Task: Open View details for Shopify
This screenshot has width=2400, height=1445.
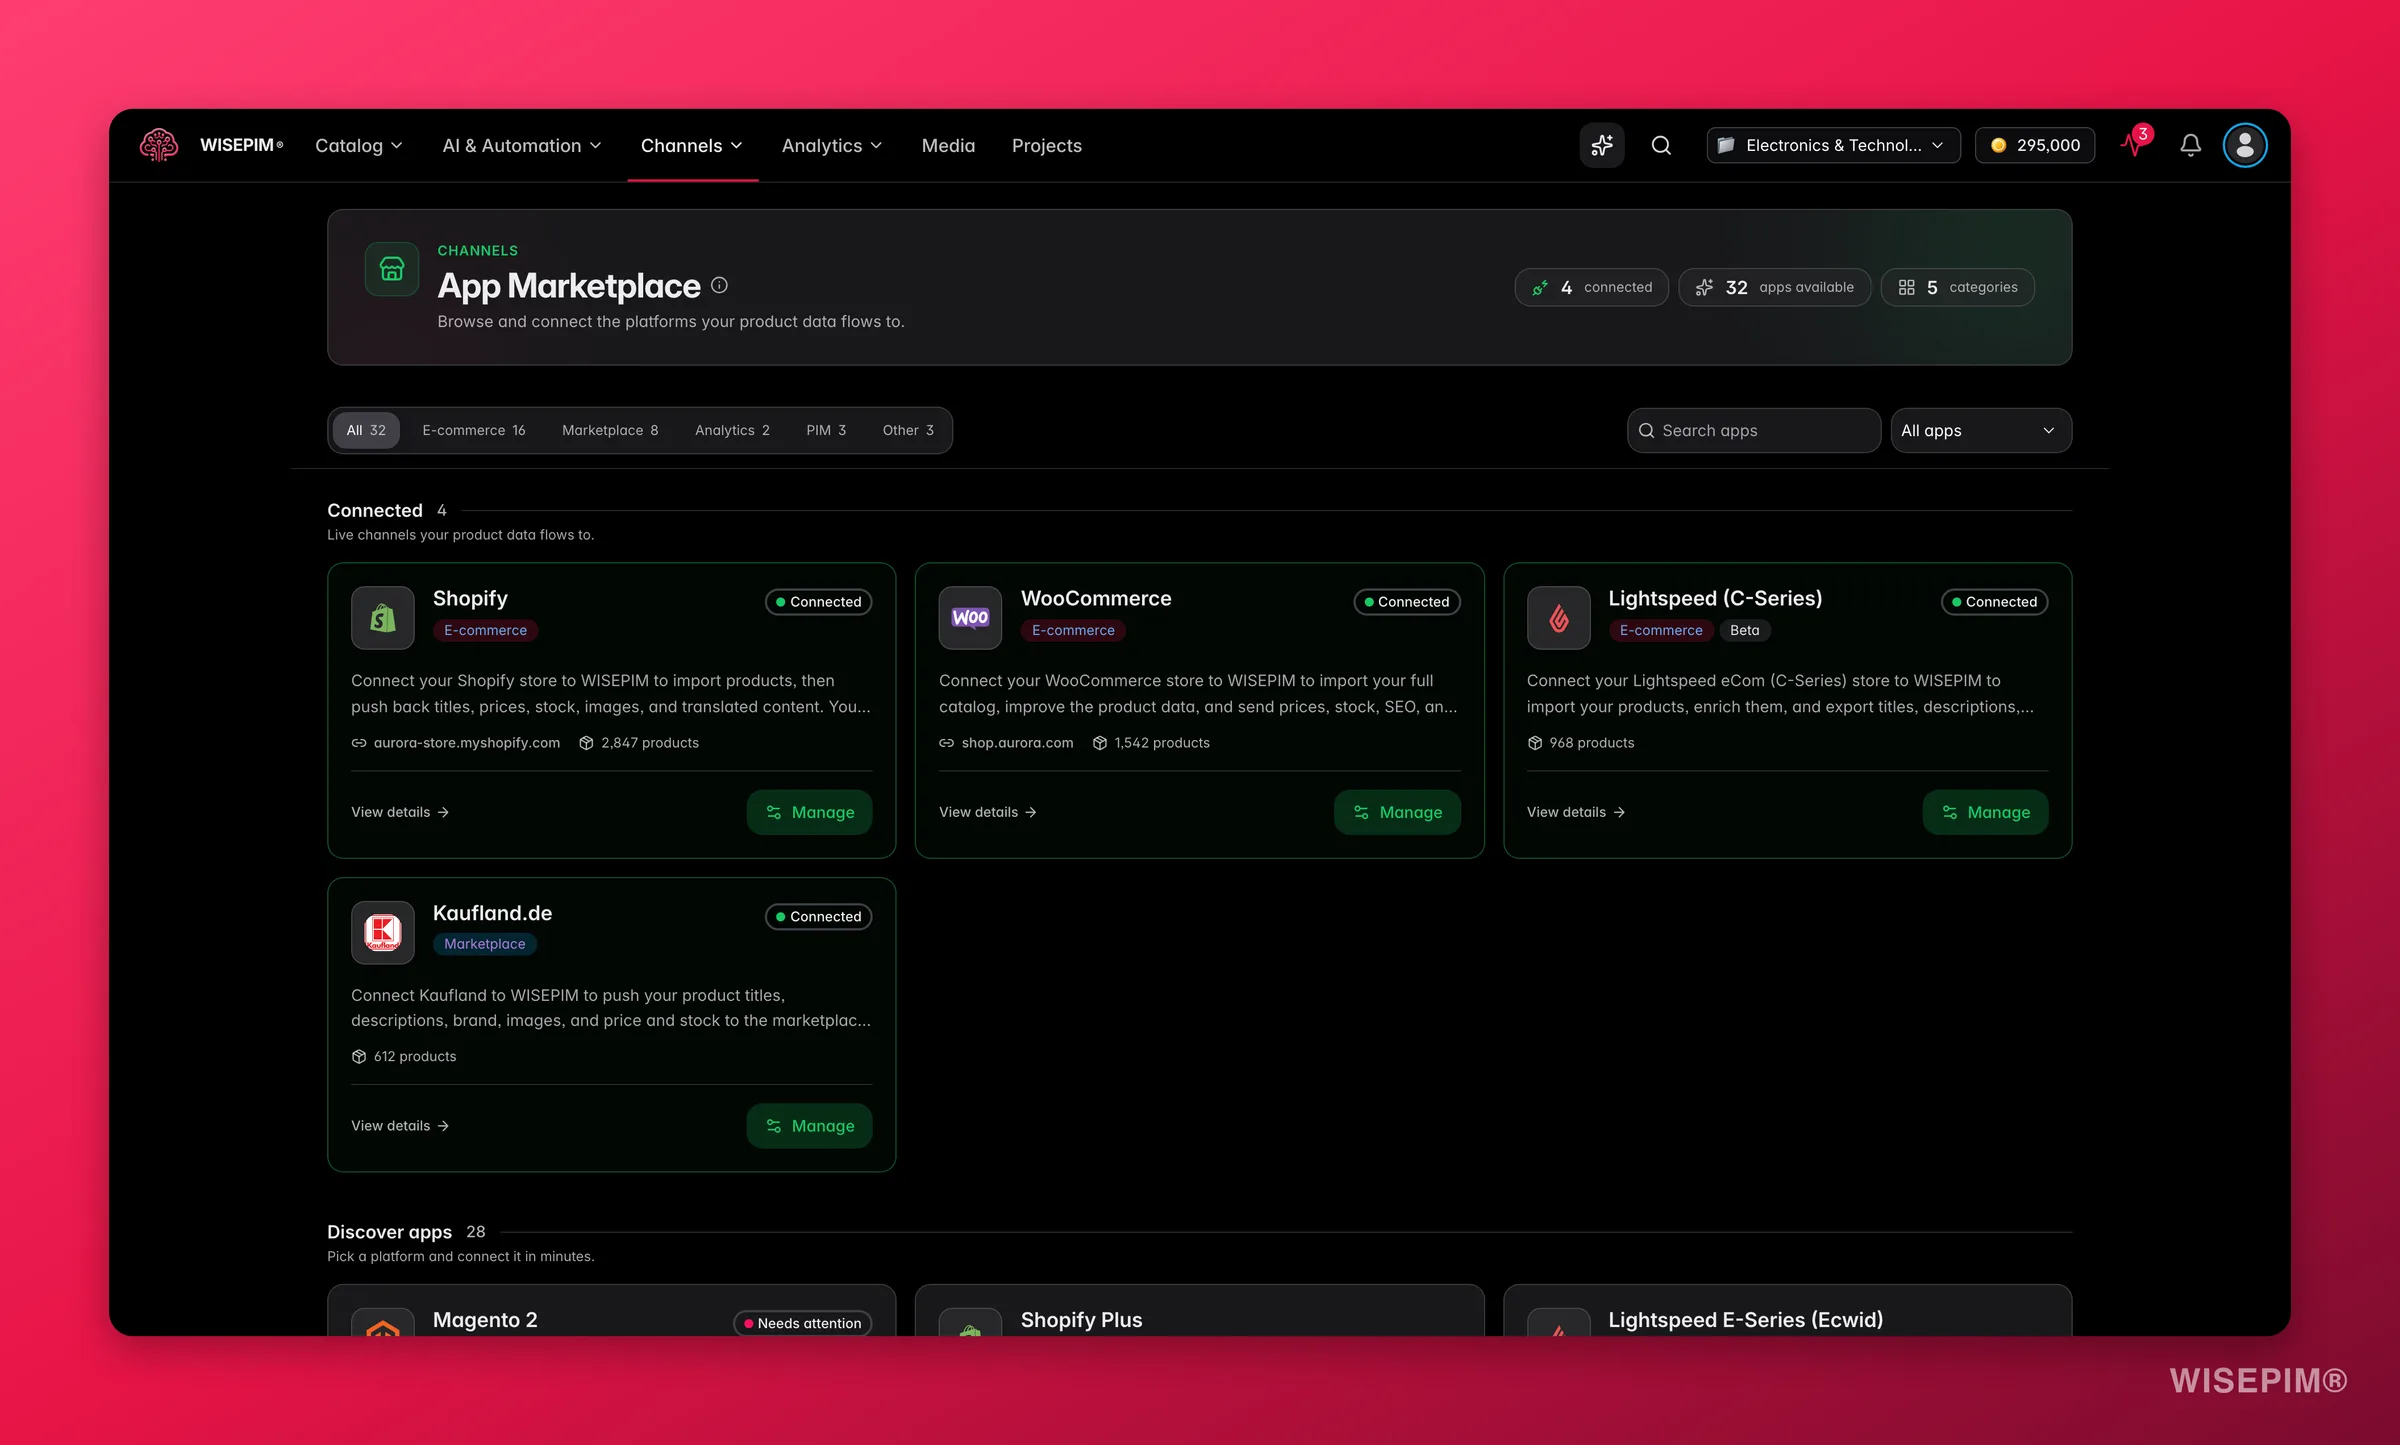Action: [x=400, y=812]
